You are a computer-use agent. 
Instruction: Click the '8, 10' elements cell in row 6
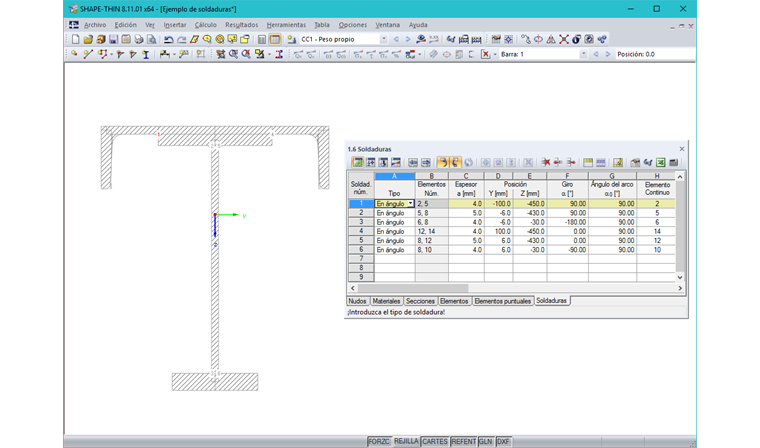point(431,250)
